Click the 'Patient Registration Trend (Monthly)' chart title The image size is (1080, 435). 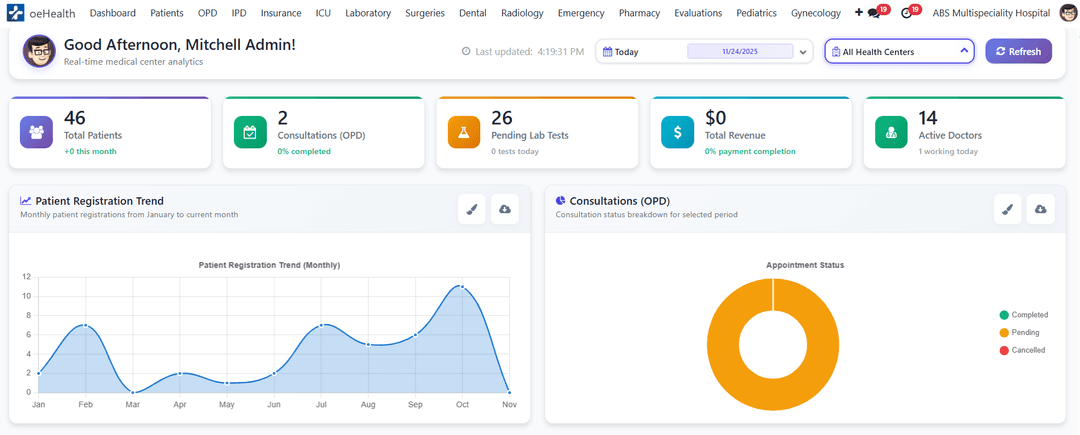269,265
